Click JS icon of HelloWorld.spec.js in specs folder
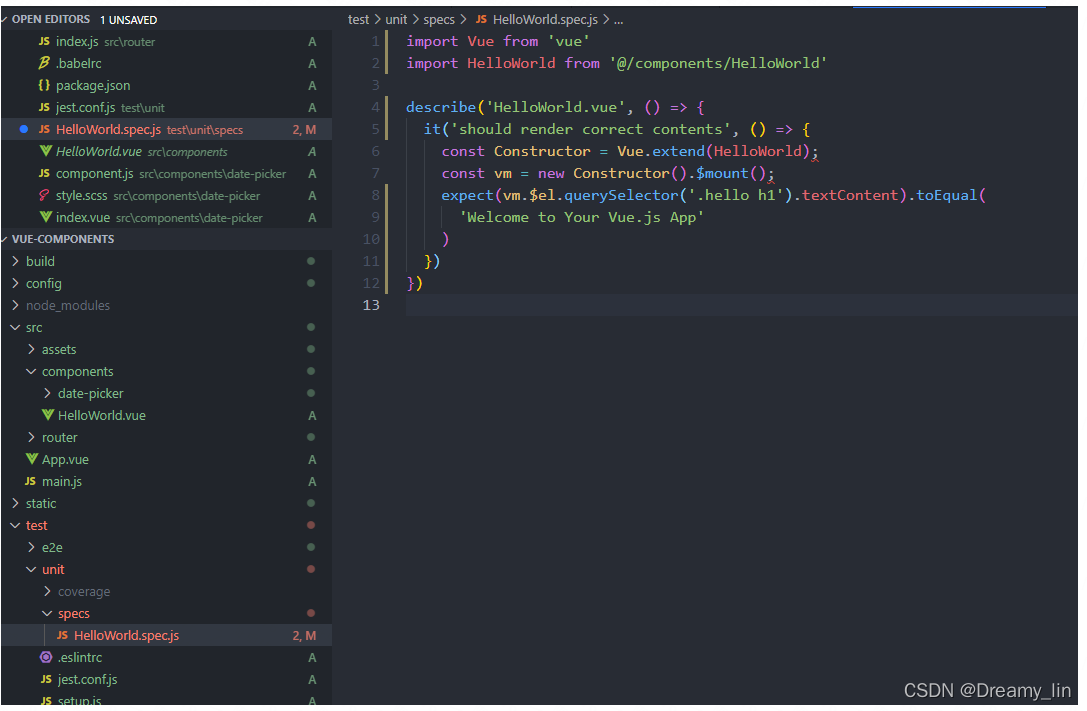Viewport: 1087px width, 711px height. click(x=62, y=635)
